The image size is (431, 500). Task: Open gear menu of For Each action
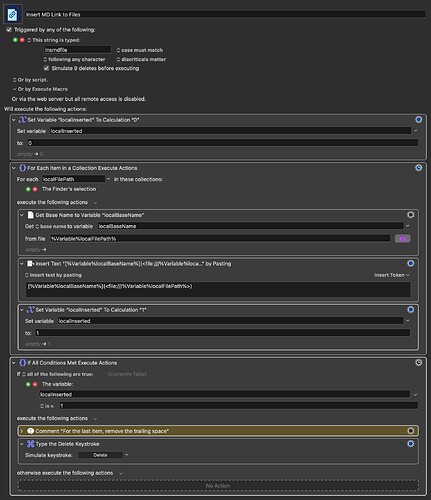418,168
